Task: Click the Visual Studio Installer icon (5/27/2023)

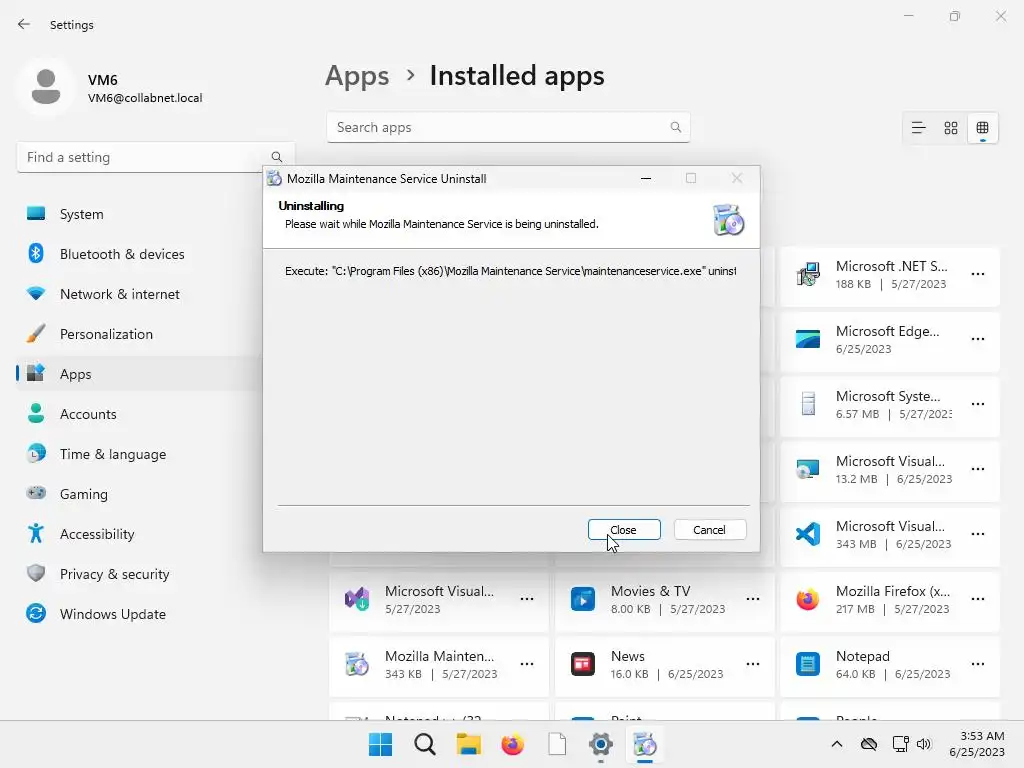Action: pos(357,599)
